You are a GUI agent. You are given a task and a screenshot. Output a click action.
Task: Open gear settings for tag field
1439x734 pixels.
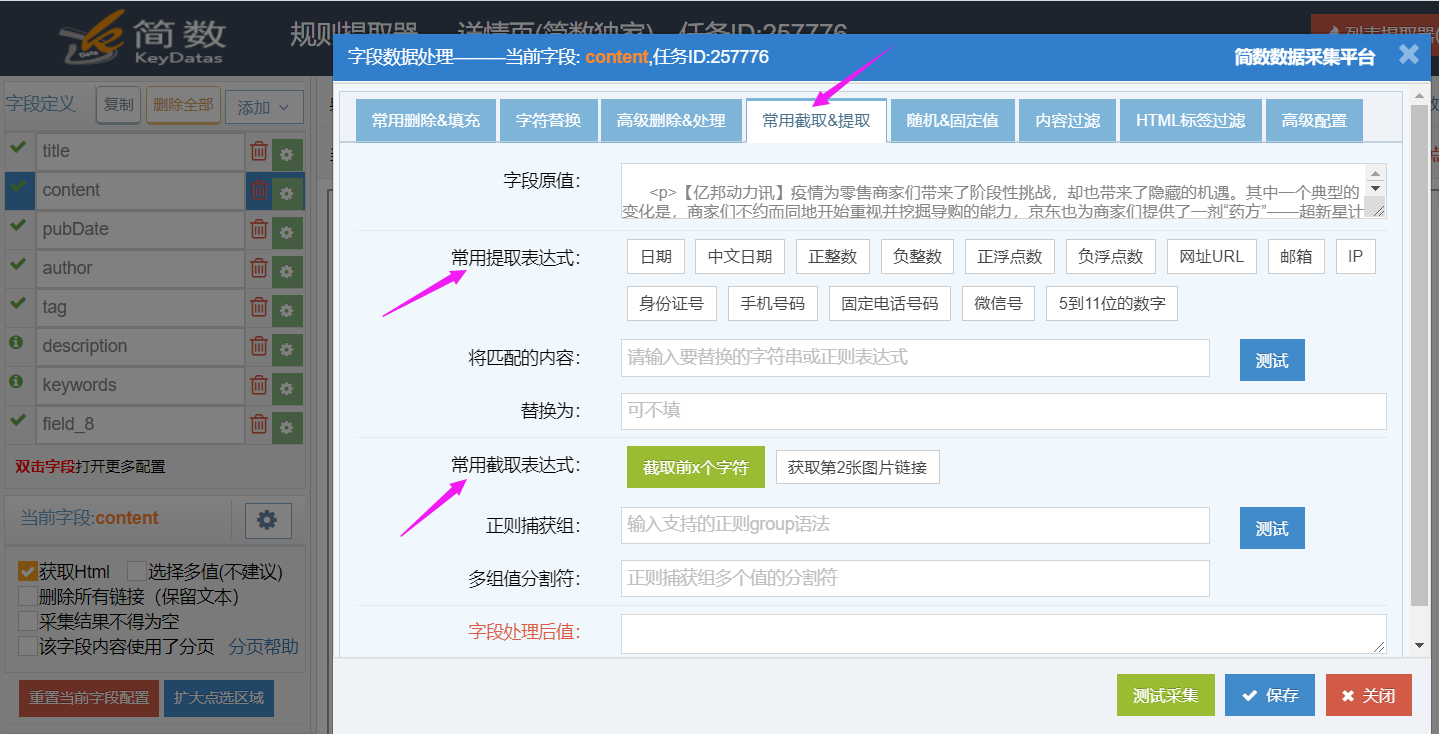click(x=287, y=310)
